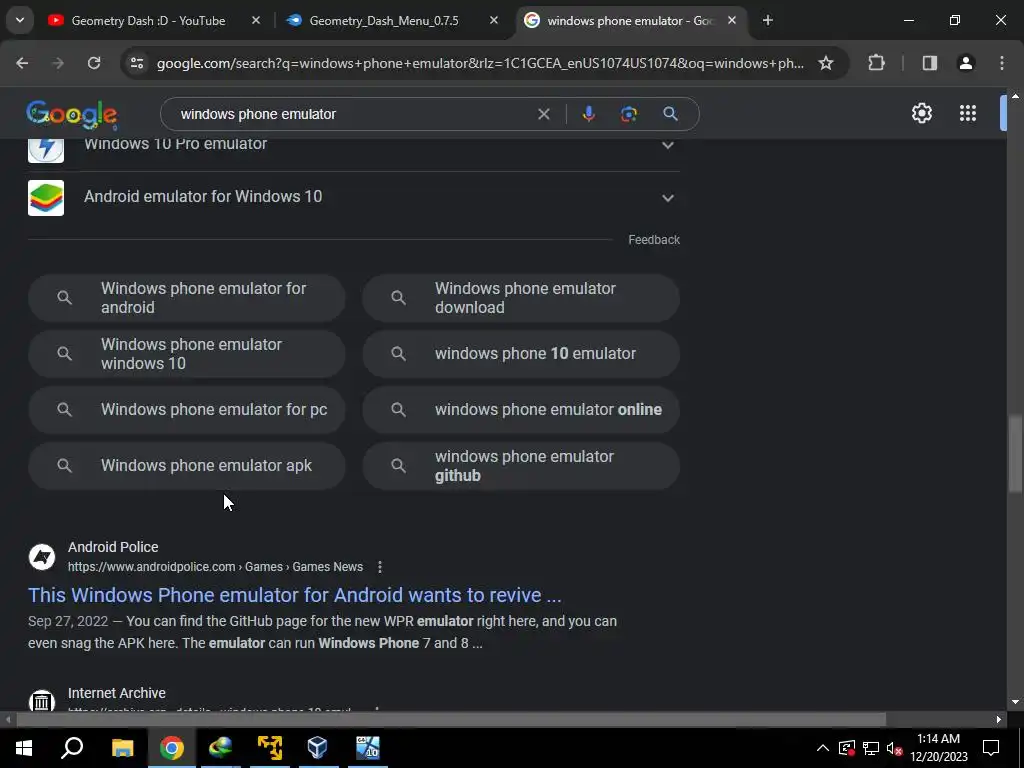
Task: Click the Chrome taskbar icon
Action: click(x=172, y=748)
